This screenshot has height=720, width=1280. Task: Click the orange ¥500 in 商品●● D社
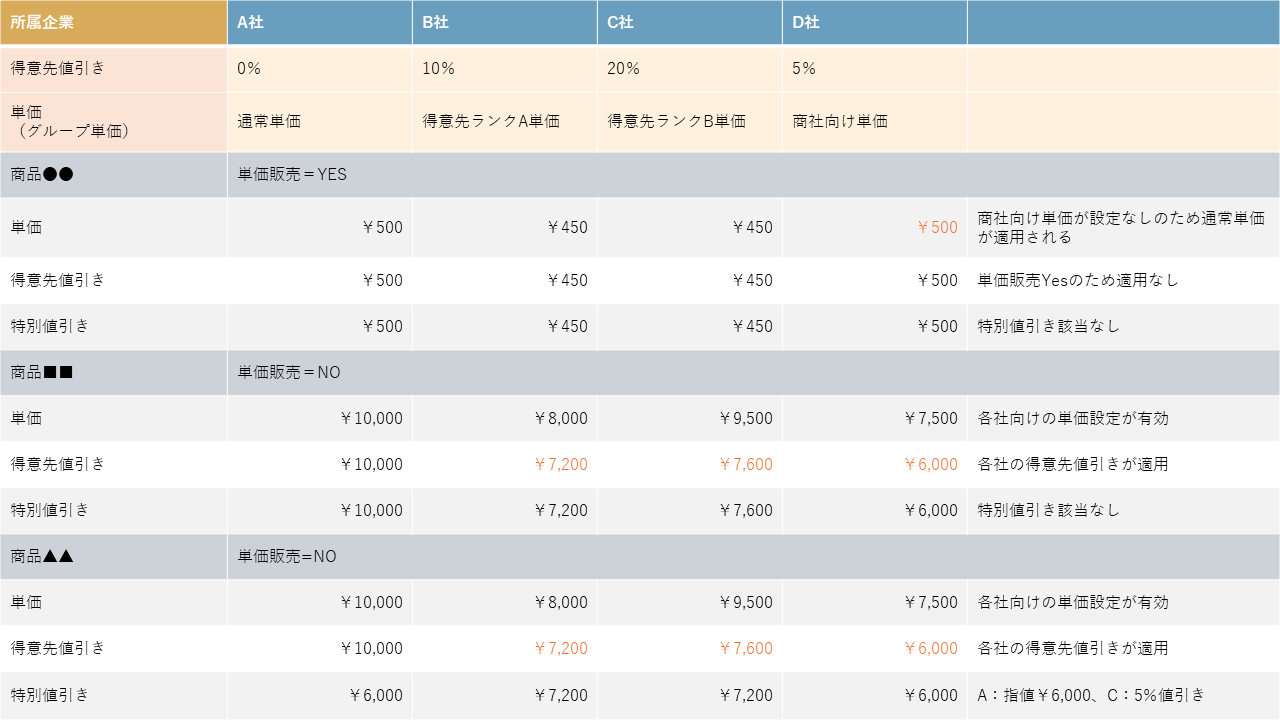tap(937, 227)
